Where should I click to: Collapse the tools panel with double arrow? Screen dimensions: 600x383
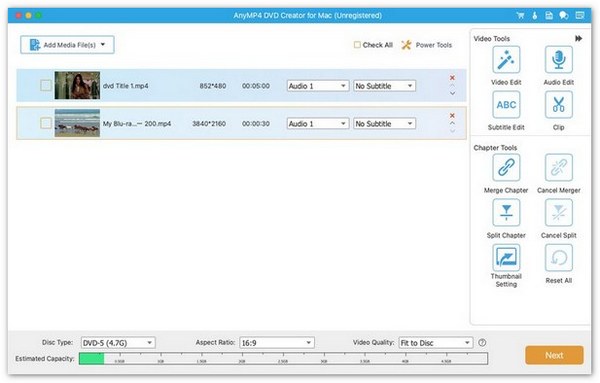click(x=579, y=38)
